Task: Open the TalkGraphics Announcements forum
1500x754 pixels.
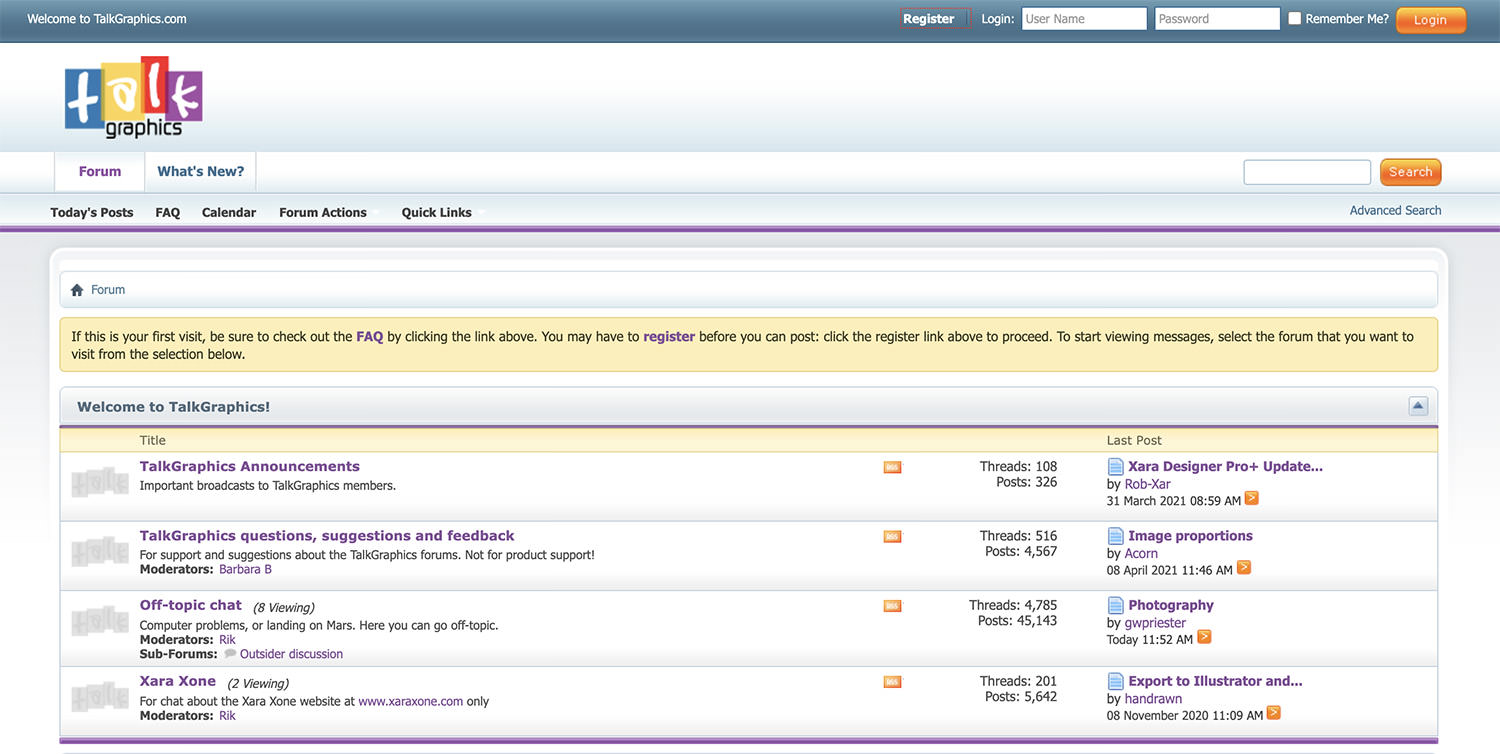Action: 250,467
